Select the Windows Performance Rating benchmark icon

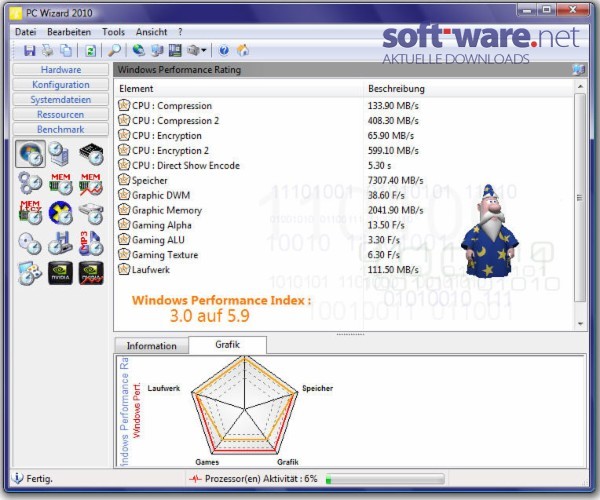[31, 154]
